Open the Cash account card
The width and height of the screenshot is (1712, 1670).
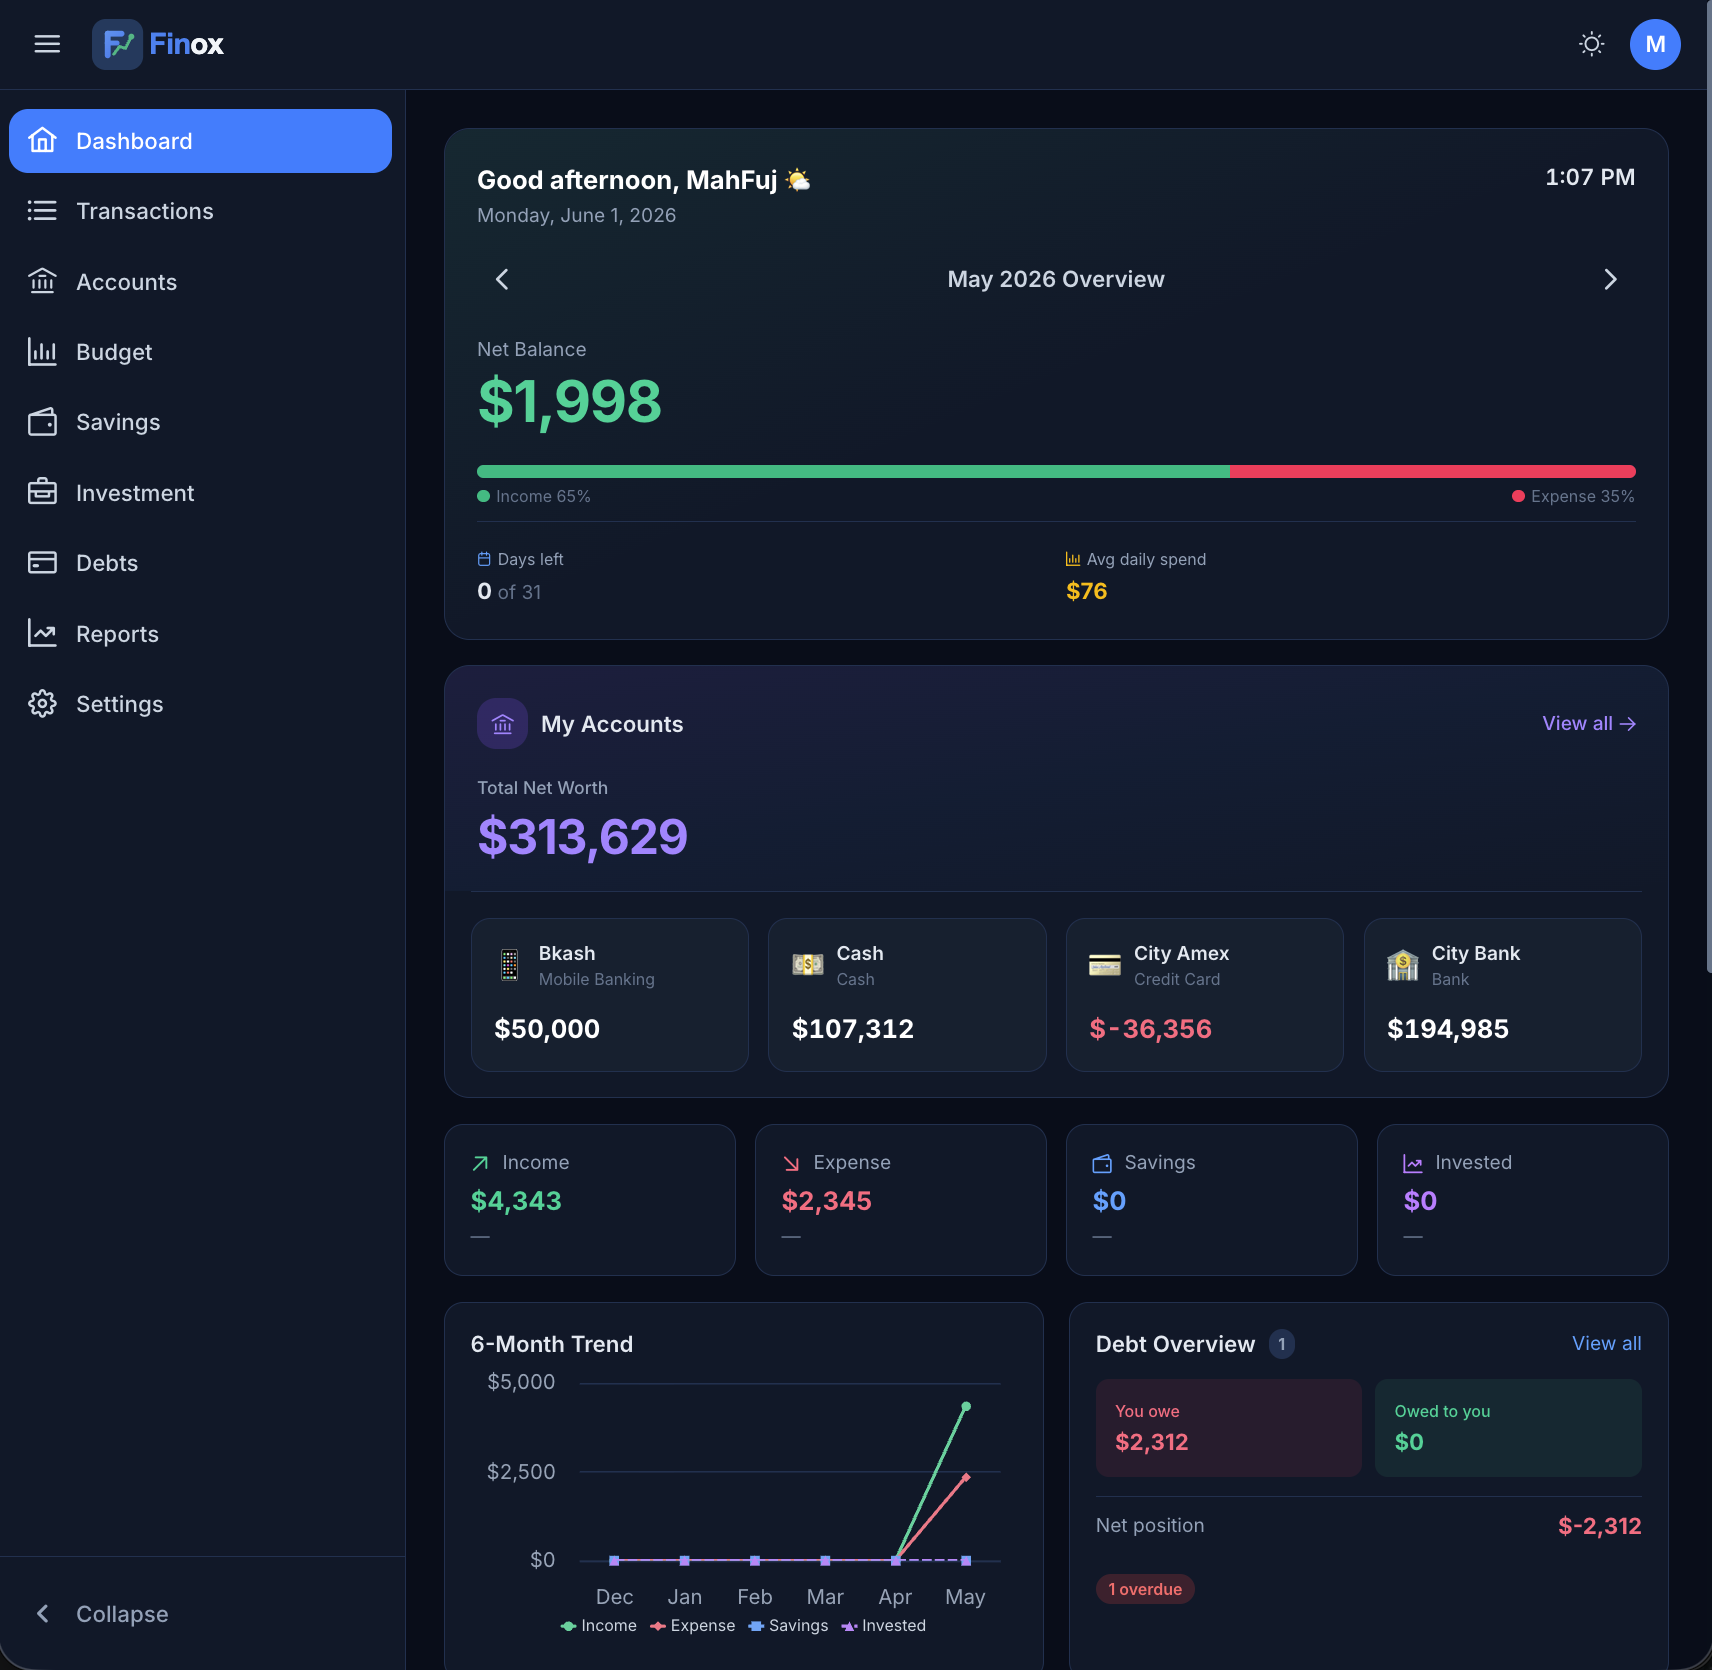click(x=907, y=995)
